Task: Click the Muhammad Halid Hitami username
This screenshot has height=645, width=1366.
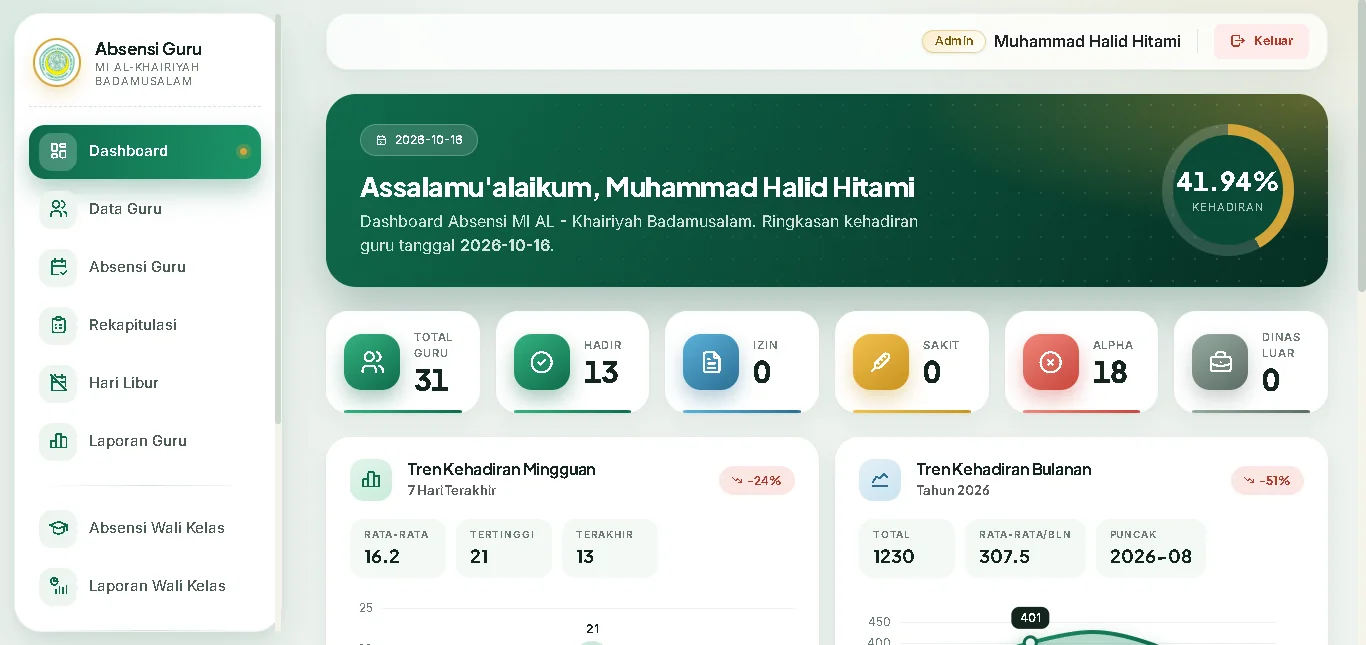Action: (x=1087, y=41)
